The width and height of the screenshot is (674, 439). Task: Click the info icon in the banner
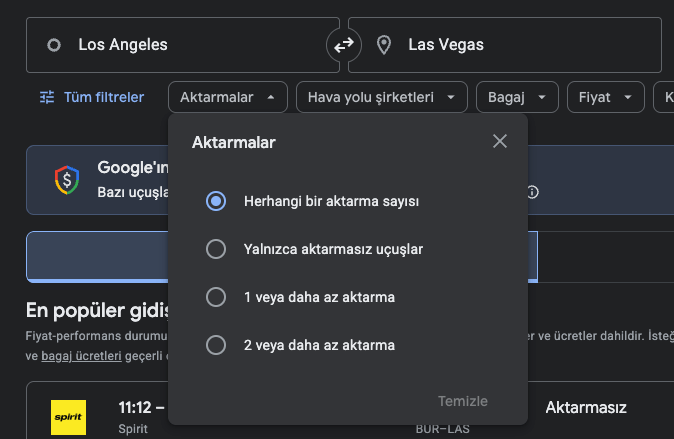coord(533,192)
